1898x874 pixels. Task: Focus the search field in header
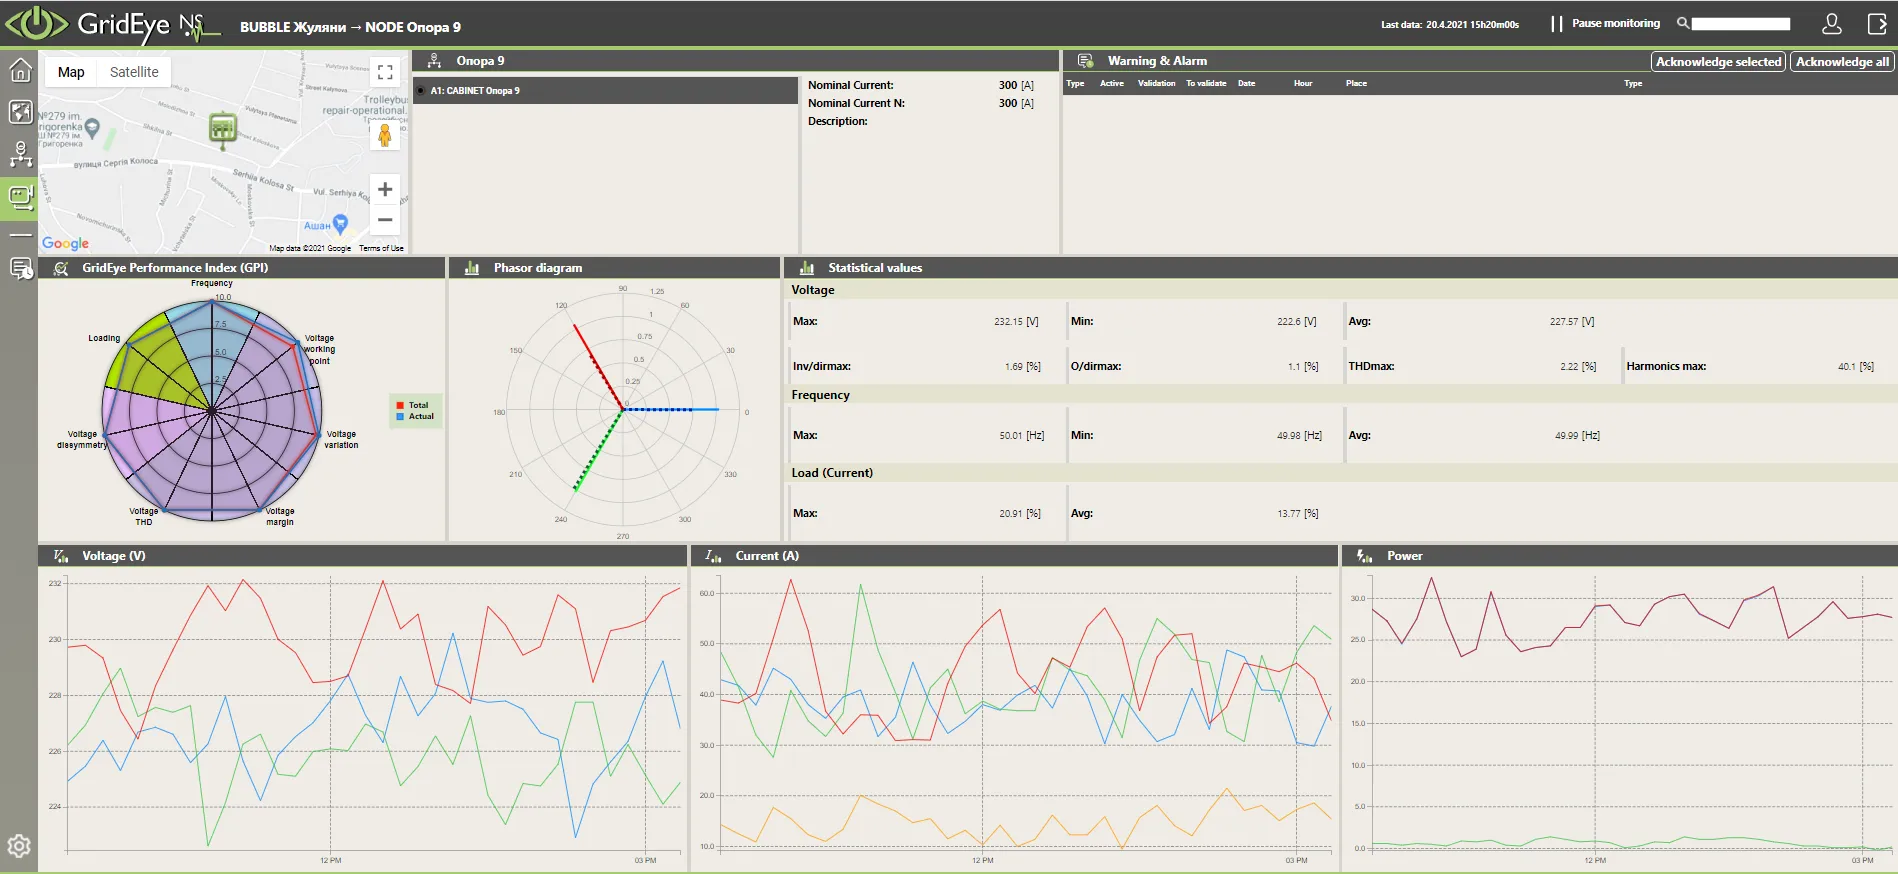tap(1740, 24)
